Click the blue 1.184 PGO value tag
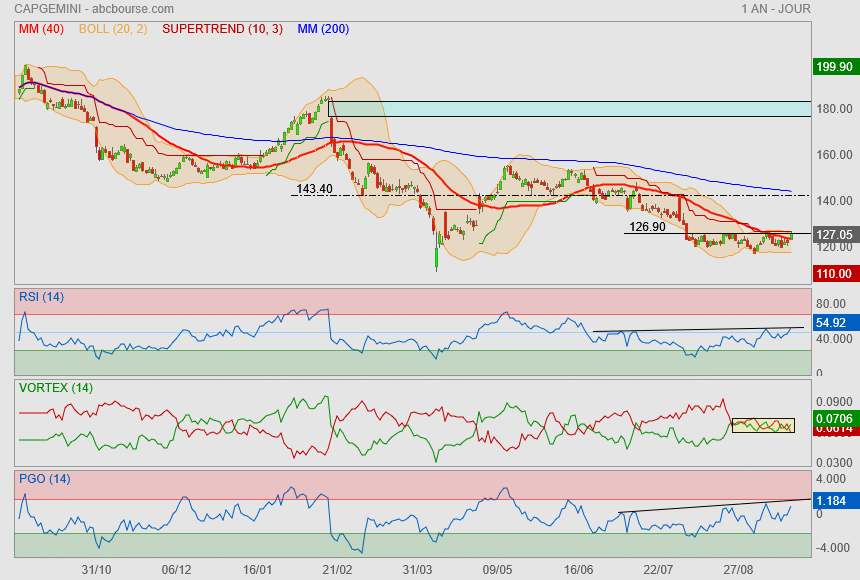Image resolution: width=860 pixels, height=580 pixels. [834, 500]
